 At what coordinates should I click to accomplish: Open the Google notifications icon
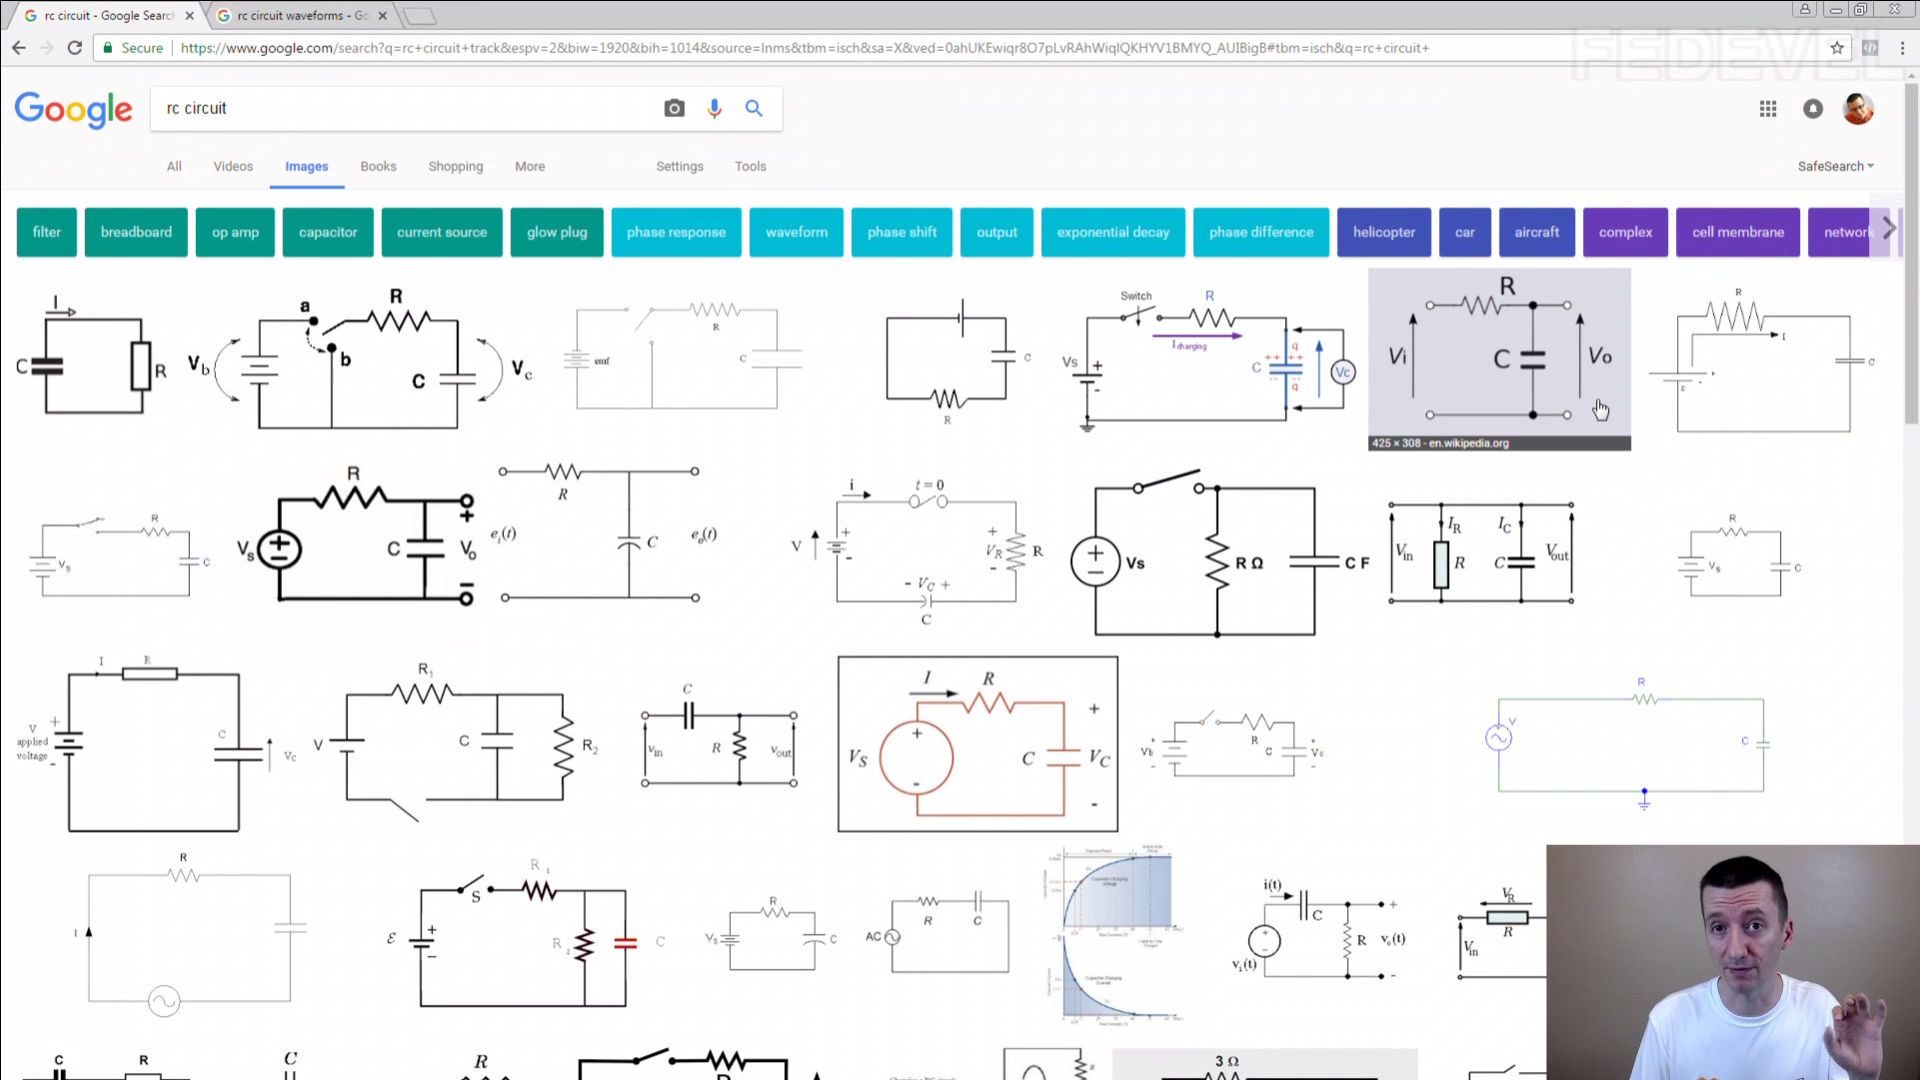click(x=1812, y=109)
